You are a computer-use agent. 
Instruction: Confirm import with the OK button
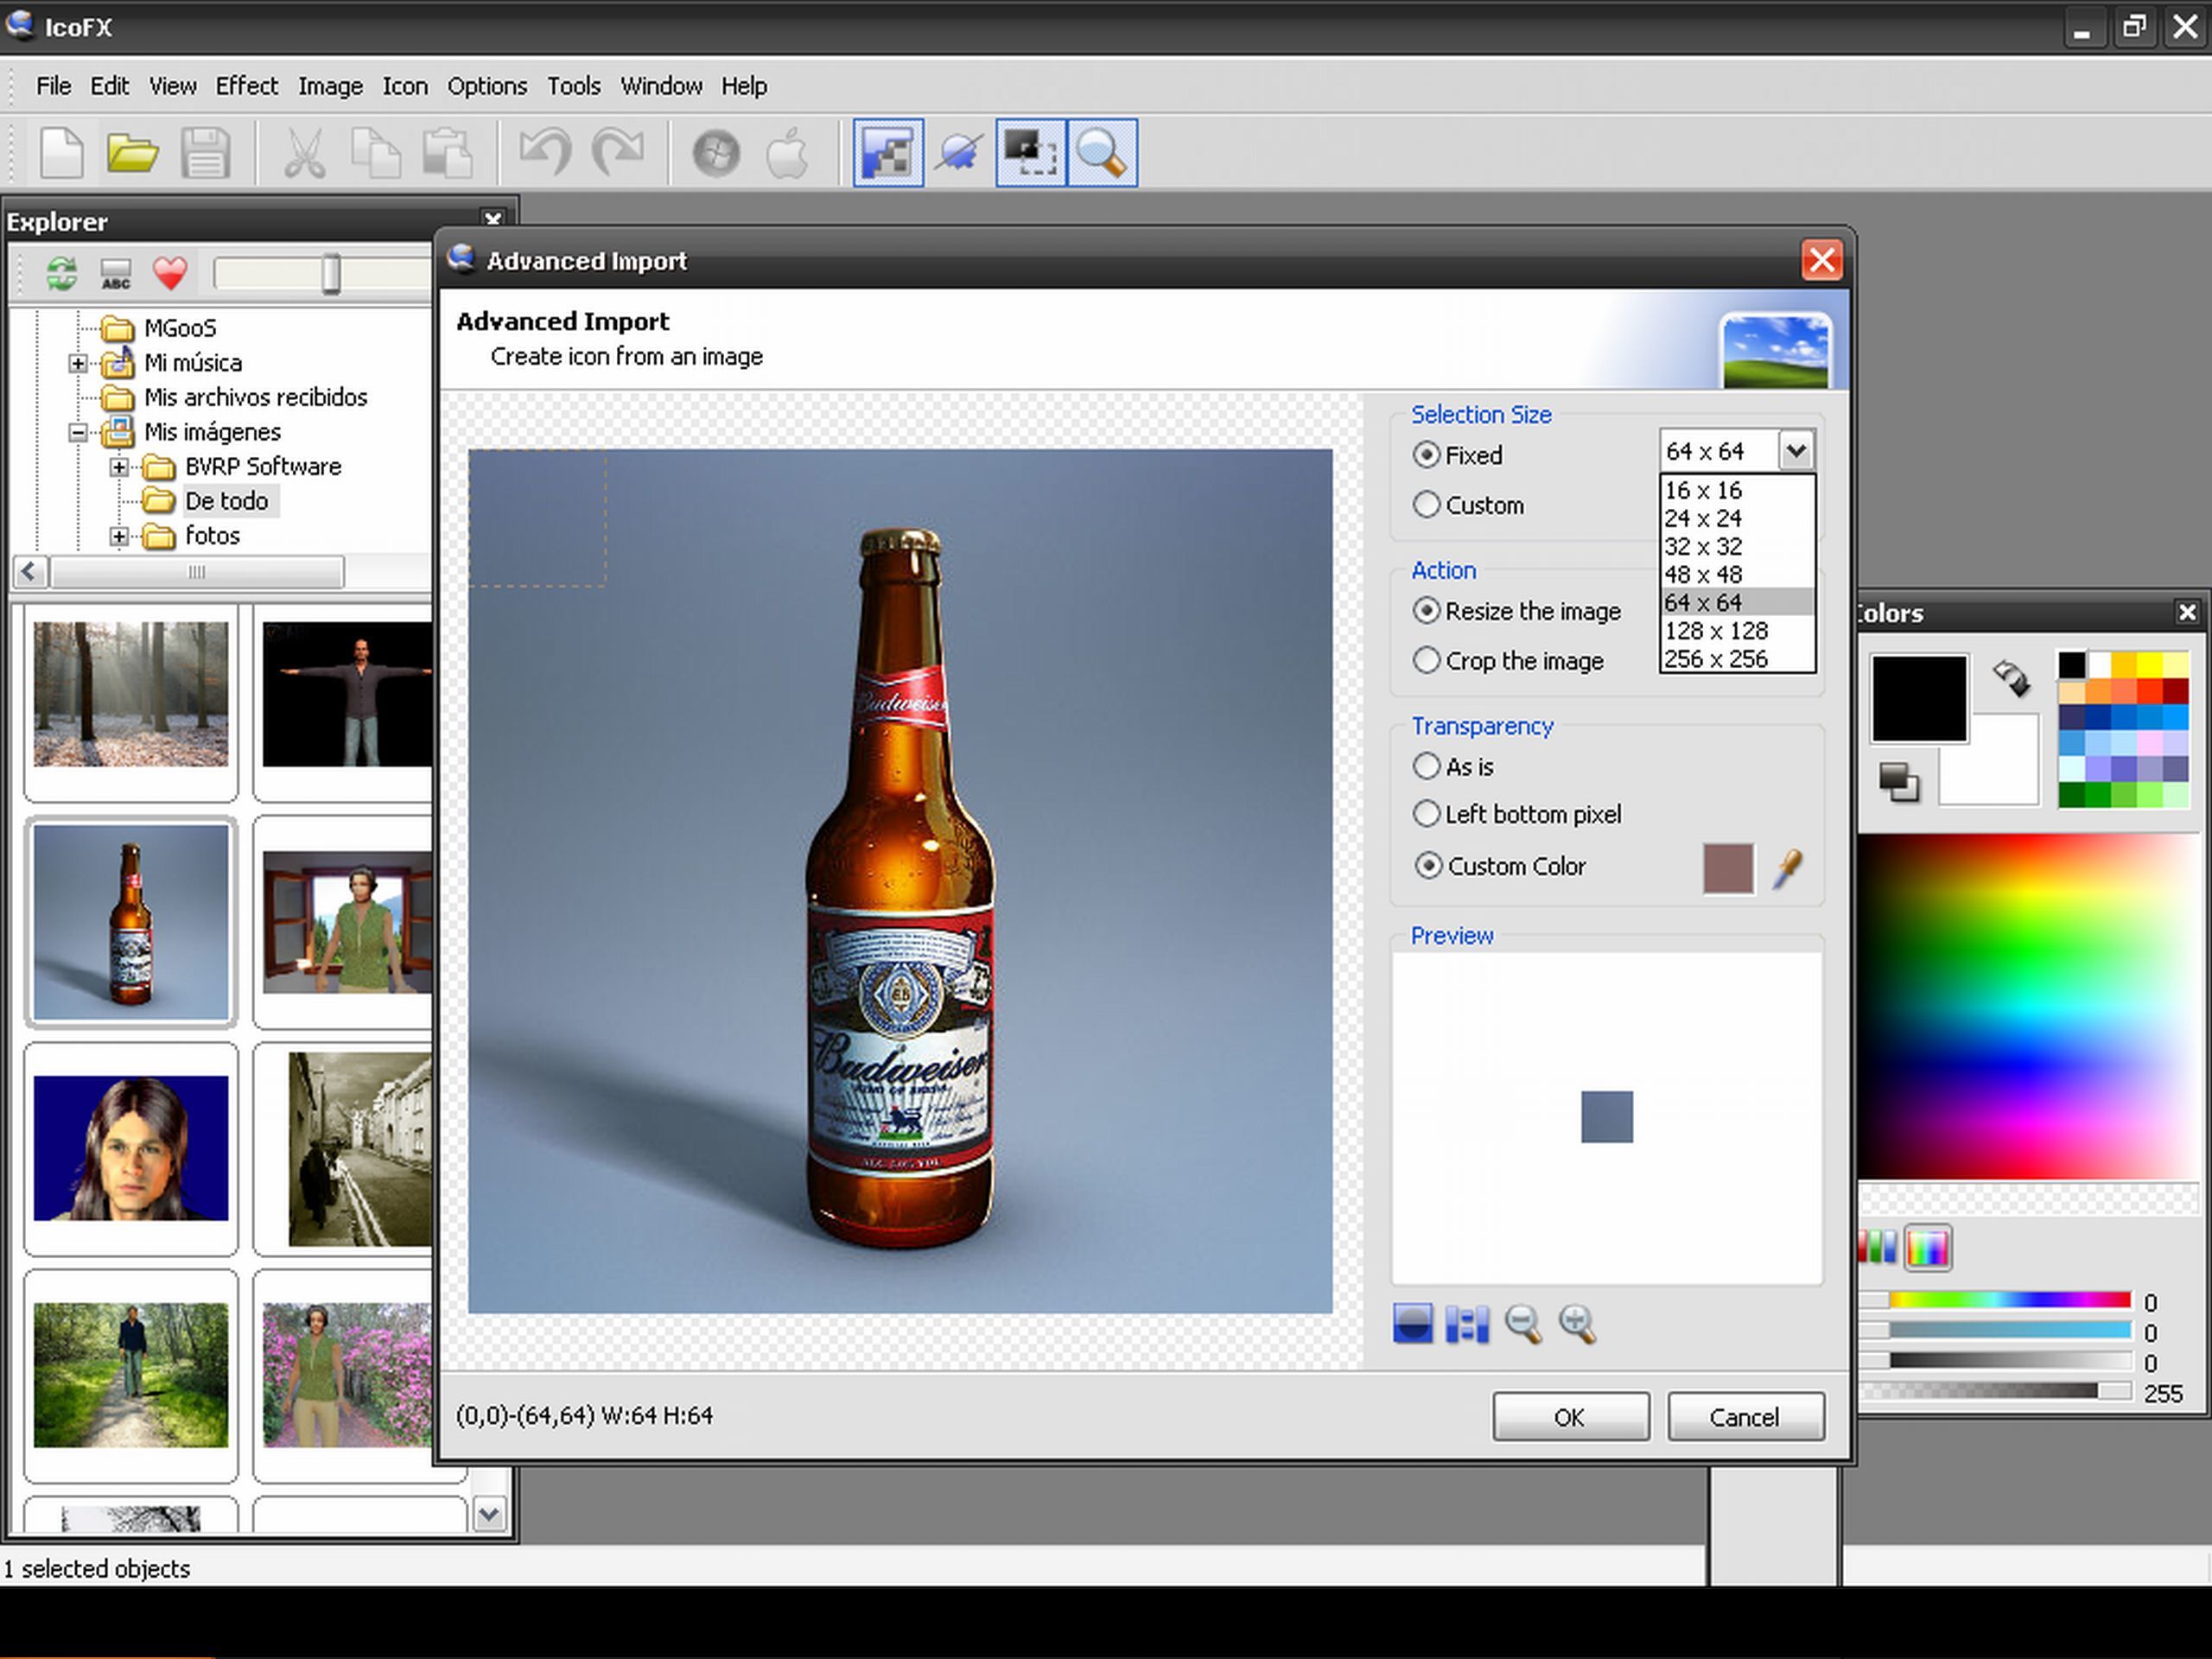click(1570, 1416)
